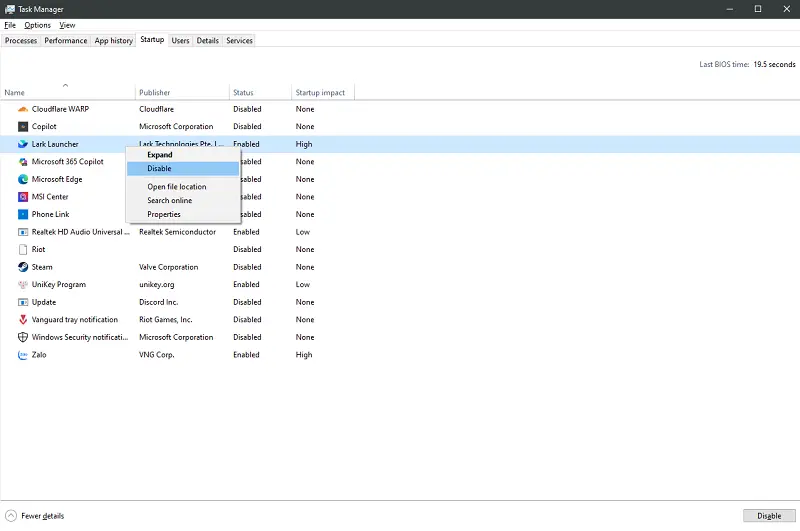Click the Copilot app icon

[x=23, y=127]
